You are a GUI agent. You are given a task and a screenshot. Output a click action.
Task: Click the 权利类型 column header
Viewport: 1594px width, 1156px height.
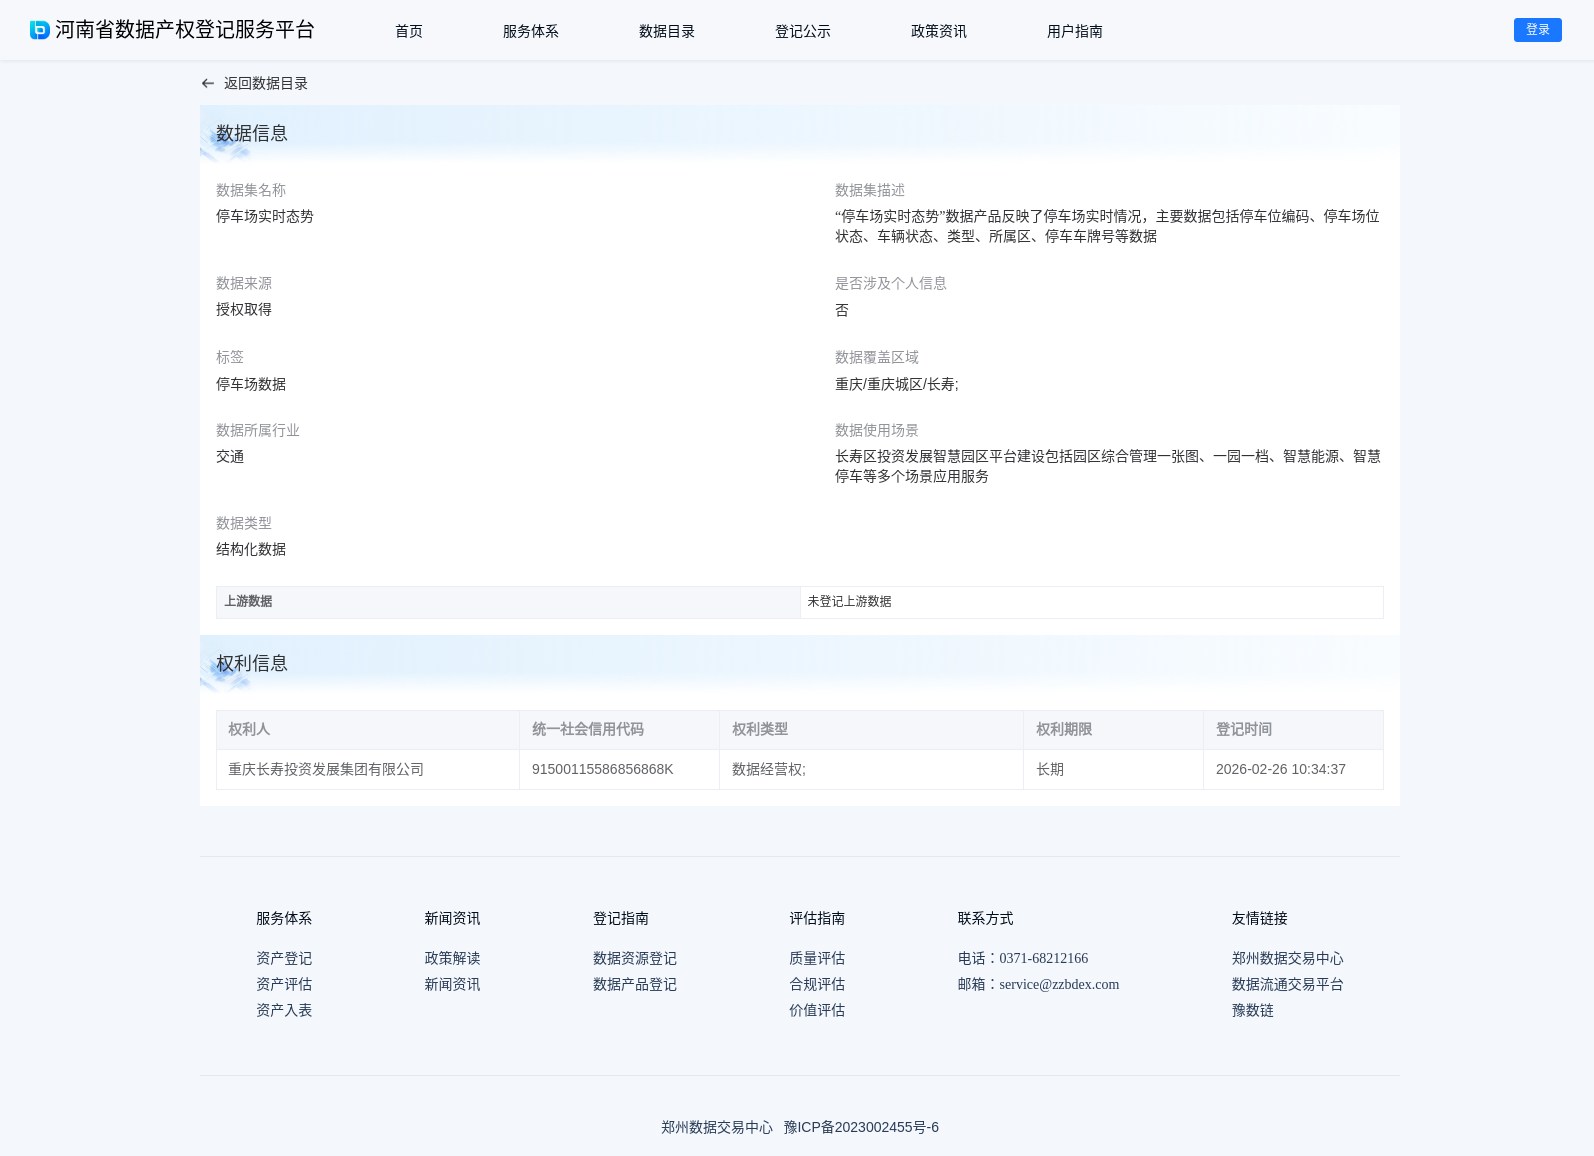click(871, 730)
